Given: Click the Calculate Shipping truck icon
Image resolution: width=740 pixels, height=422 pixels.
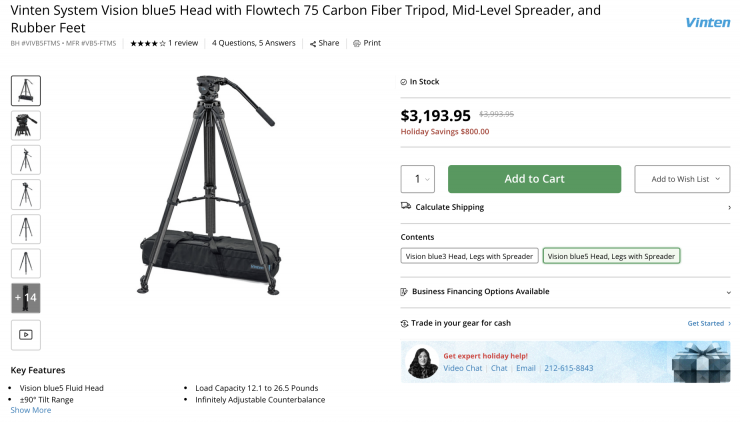Looking at the screenshot, I should point(405,207).
